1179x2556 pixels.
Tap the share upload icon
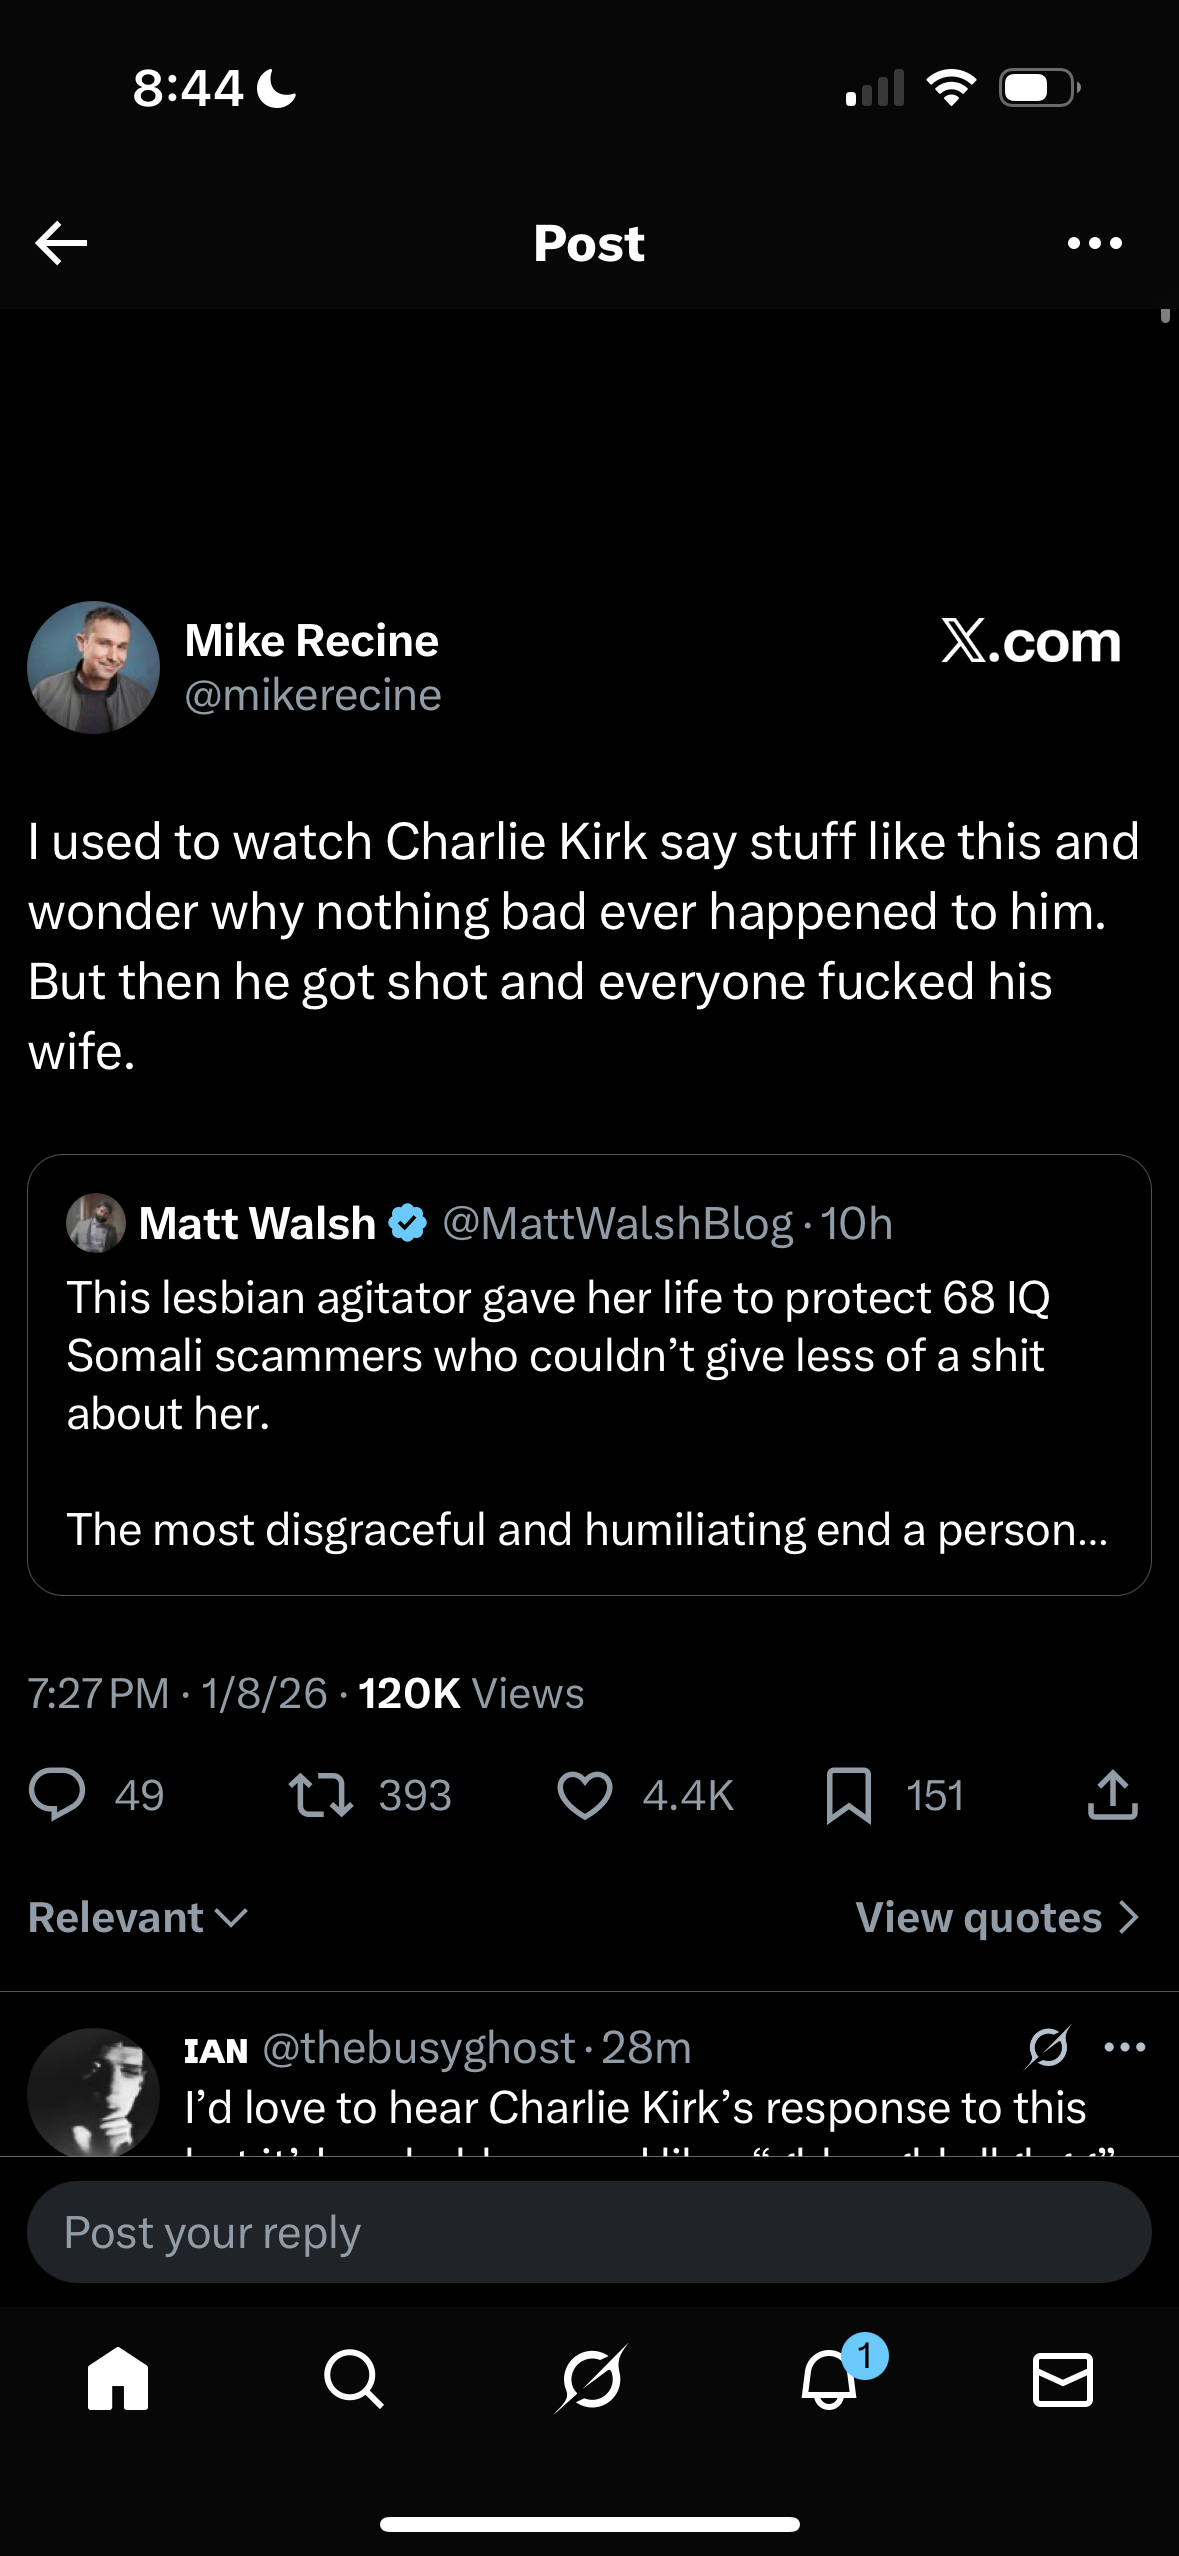click(1112, 1794)
